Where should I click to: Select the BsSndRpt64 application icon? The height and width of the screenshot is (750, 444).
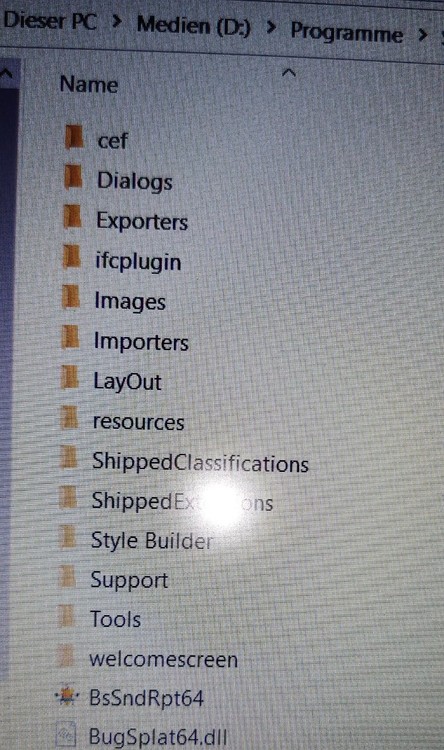66,696
